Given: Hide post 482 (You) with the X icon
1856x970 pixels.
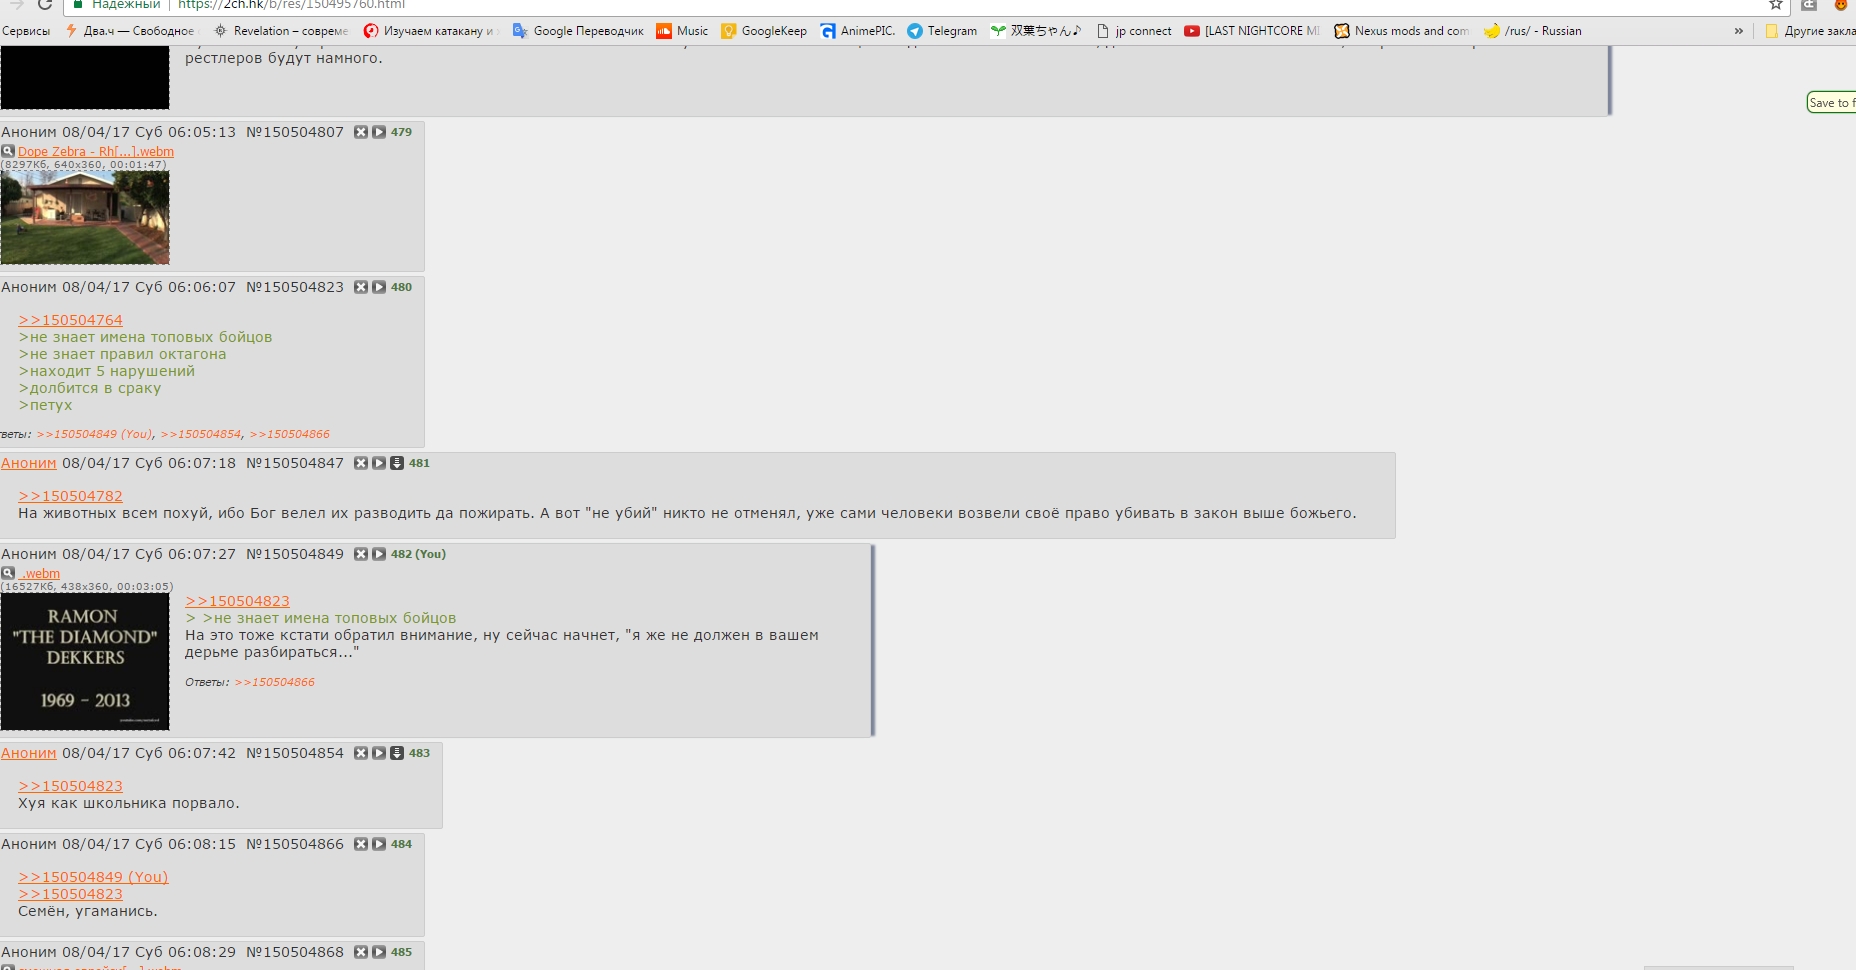Looking at the screenshot, I should click(x=361, y=554).
